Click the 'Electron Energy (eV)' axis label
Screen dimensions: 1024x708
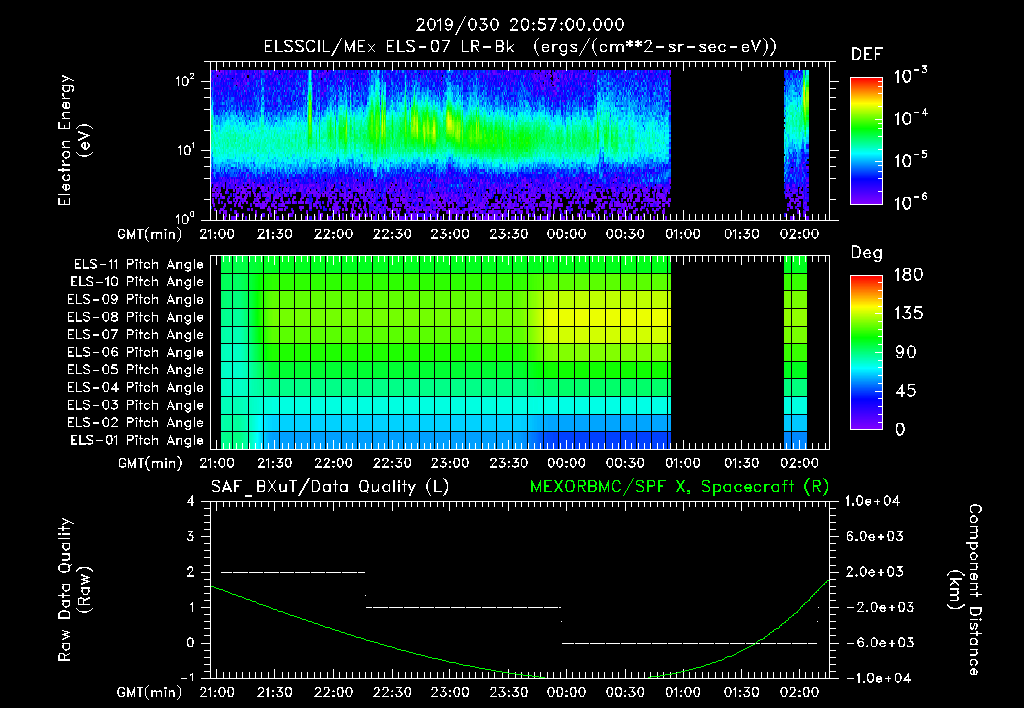[74, 140]
